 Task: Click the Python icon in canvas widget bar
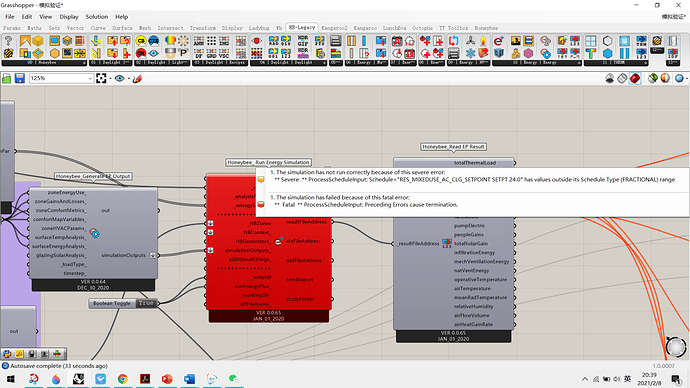click(7, 354)
